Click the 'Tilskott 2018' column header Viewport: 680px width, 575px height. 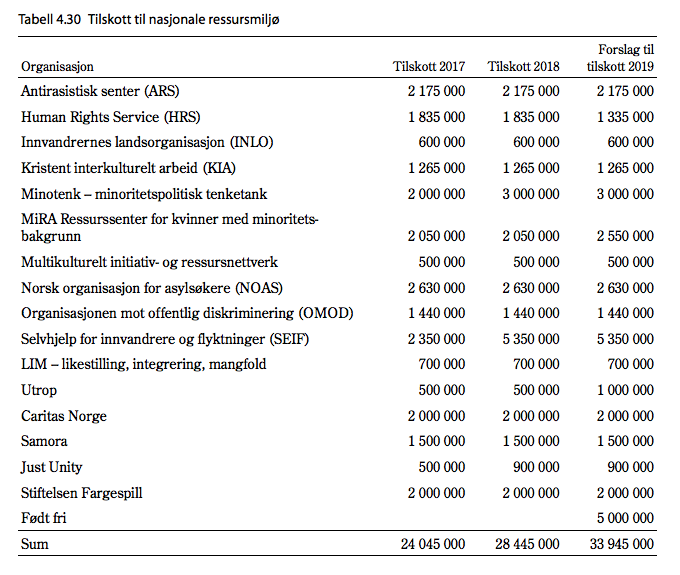(x=523, y=67)
